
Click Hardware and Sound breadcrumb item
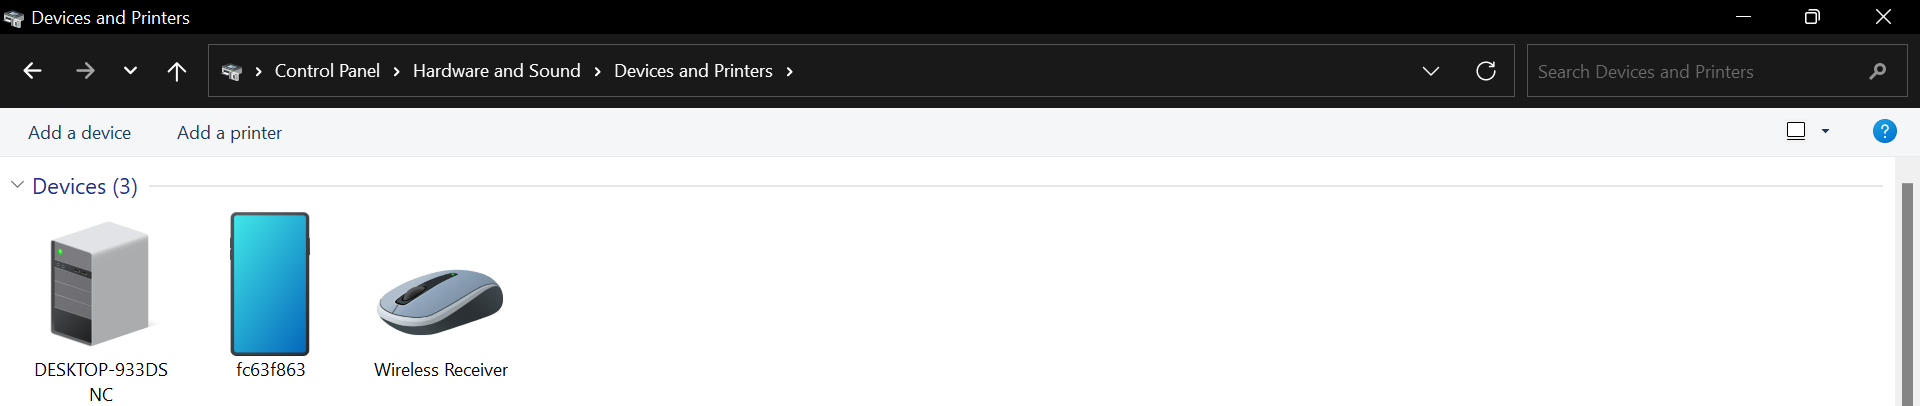click(x=496, y=71)
